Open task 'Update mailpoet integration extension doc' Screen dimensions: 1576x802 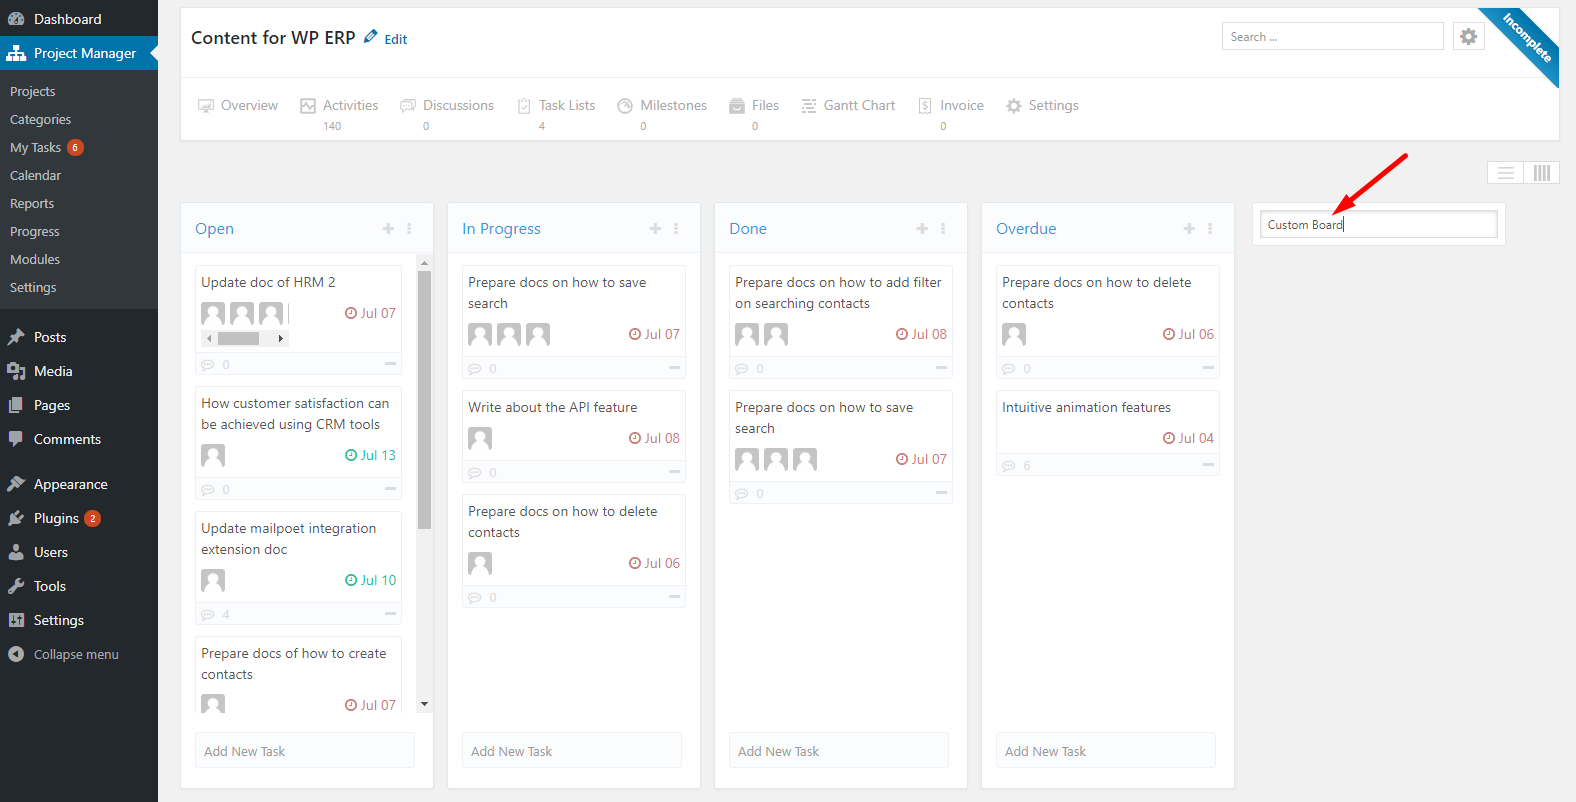point(289,538)
